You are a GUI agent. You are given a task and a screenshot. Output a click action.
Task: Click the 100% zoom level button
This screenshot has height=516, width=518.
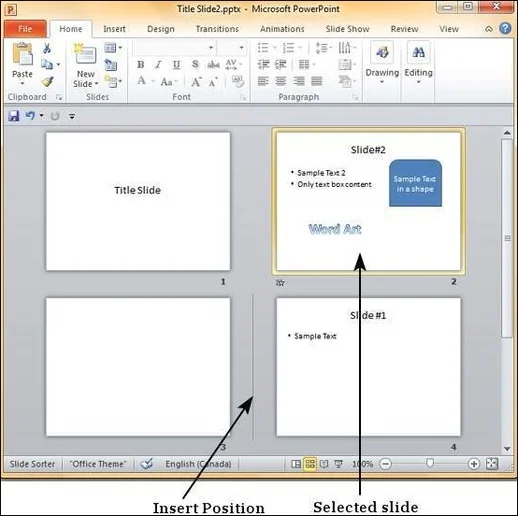pos(362,464)
